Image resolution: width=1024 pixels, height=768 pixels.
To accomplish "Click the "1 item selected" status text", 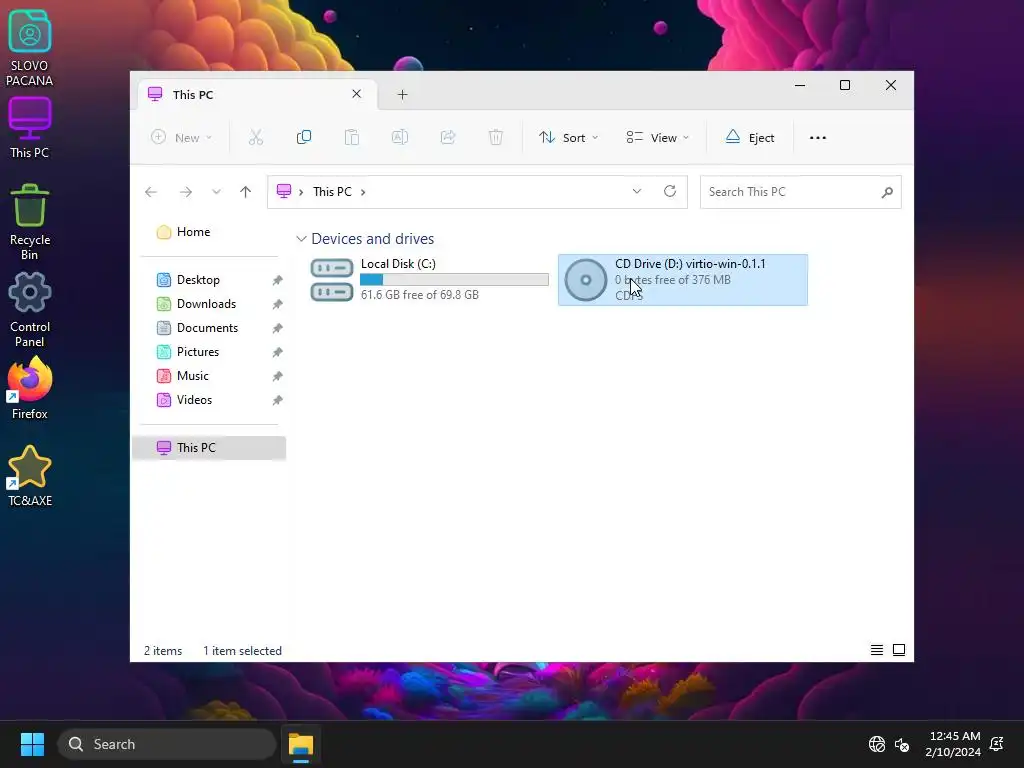I will click(x=242, y=650).
